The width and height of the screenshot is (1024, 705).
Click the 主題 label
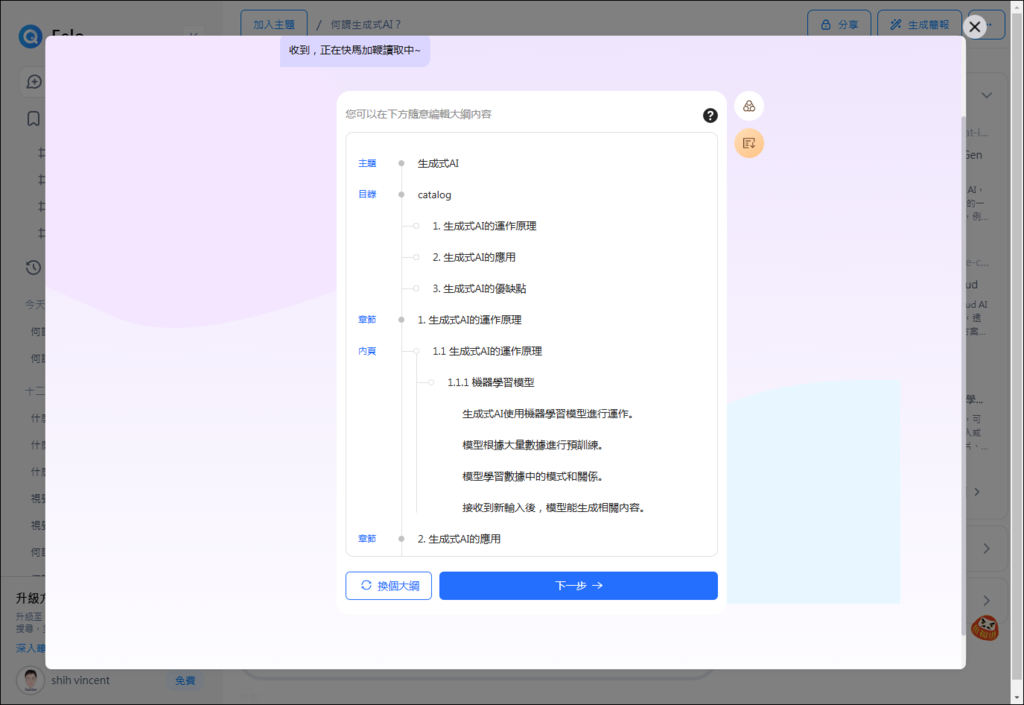(x=367, y=163)
